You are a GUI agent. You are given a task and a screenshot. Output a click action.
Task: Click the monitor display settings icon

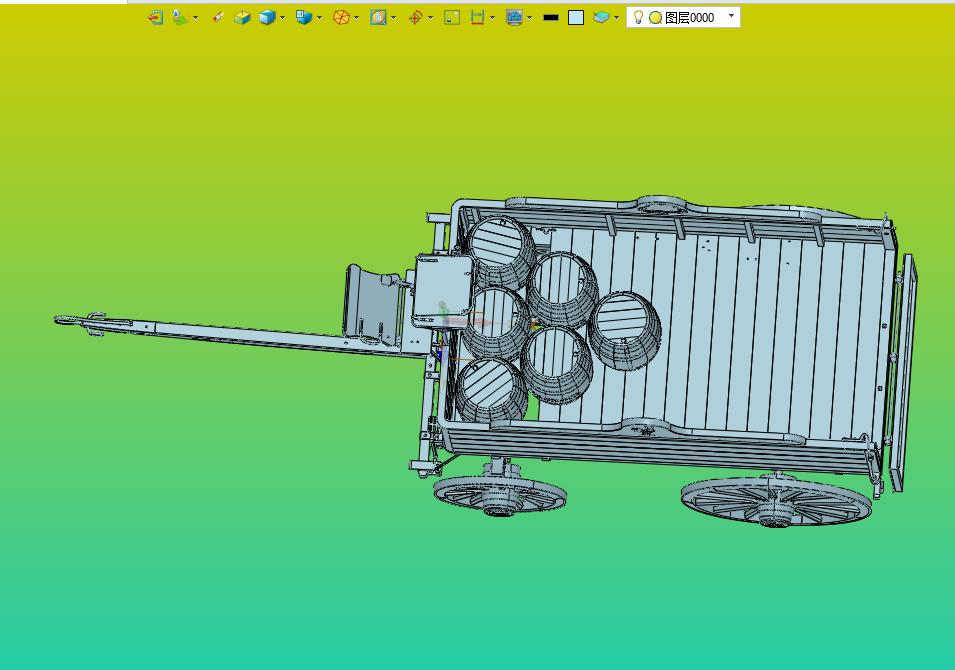click(x=514, y=18)
